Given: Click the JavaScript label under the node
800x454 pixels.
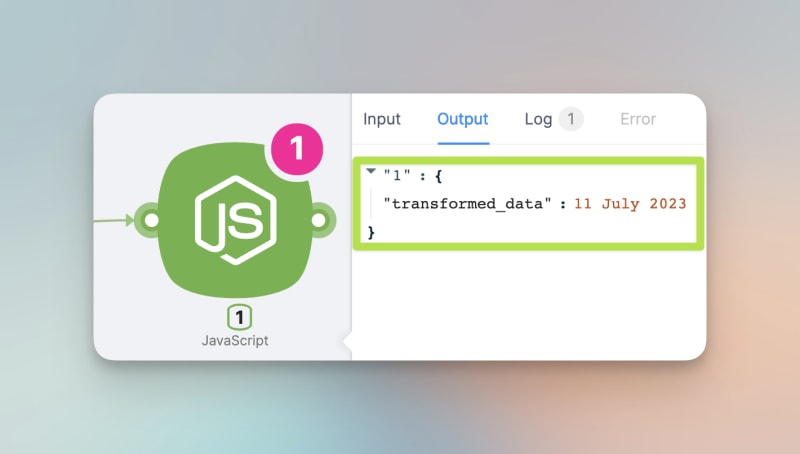Looking at the screenshot, I should [x=235, y=340].
